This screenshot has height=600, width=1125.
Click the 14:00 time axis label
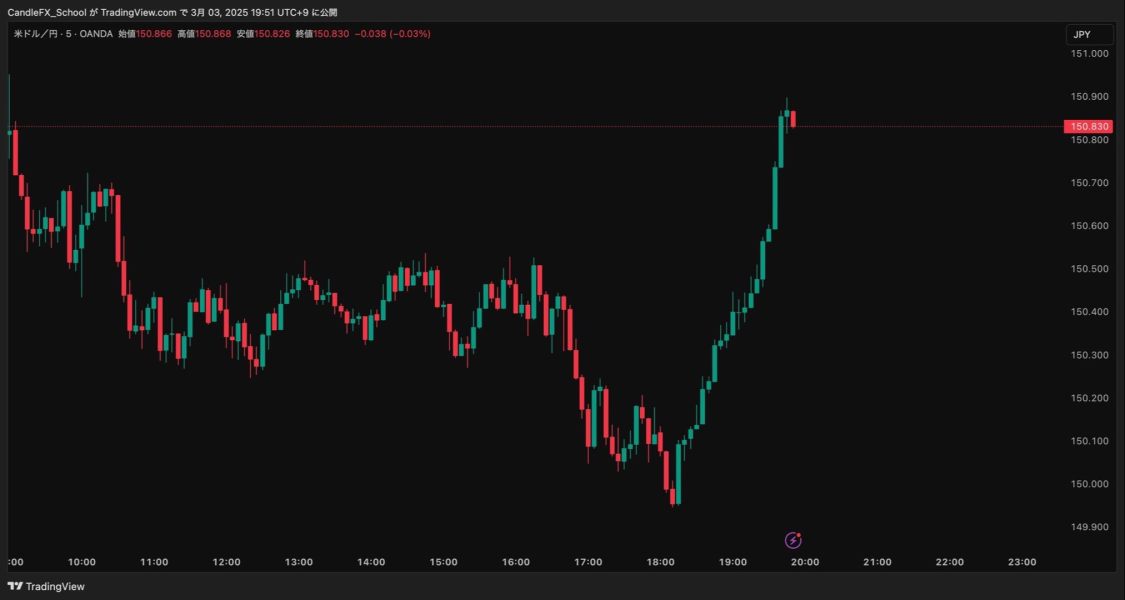pyautogui.click(x=371, y=562)
